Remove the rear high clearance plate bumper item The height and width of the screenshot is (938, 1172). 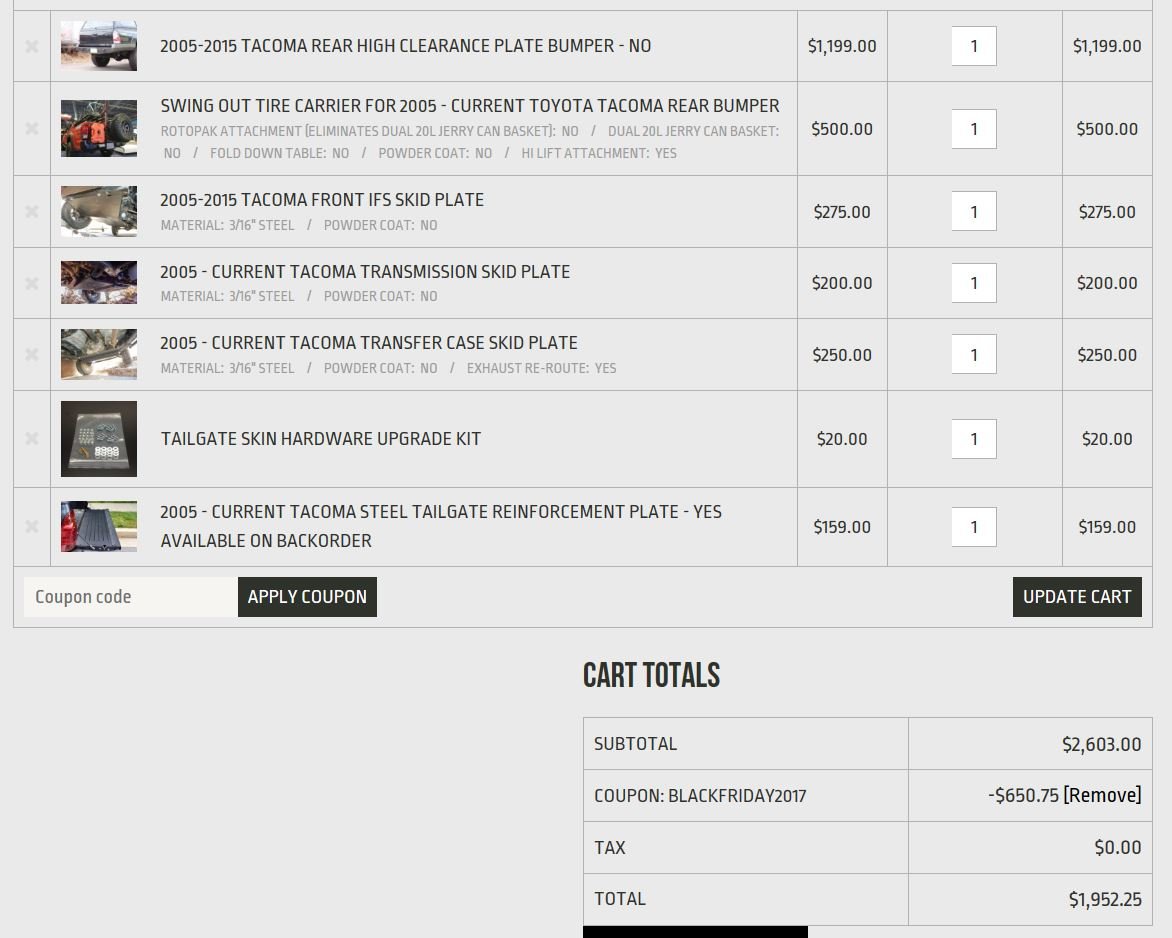pyautogui.click(x=31, y=46)
